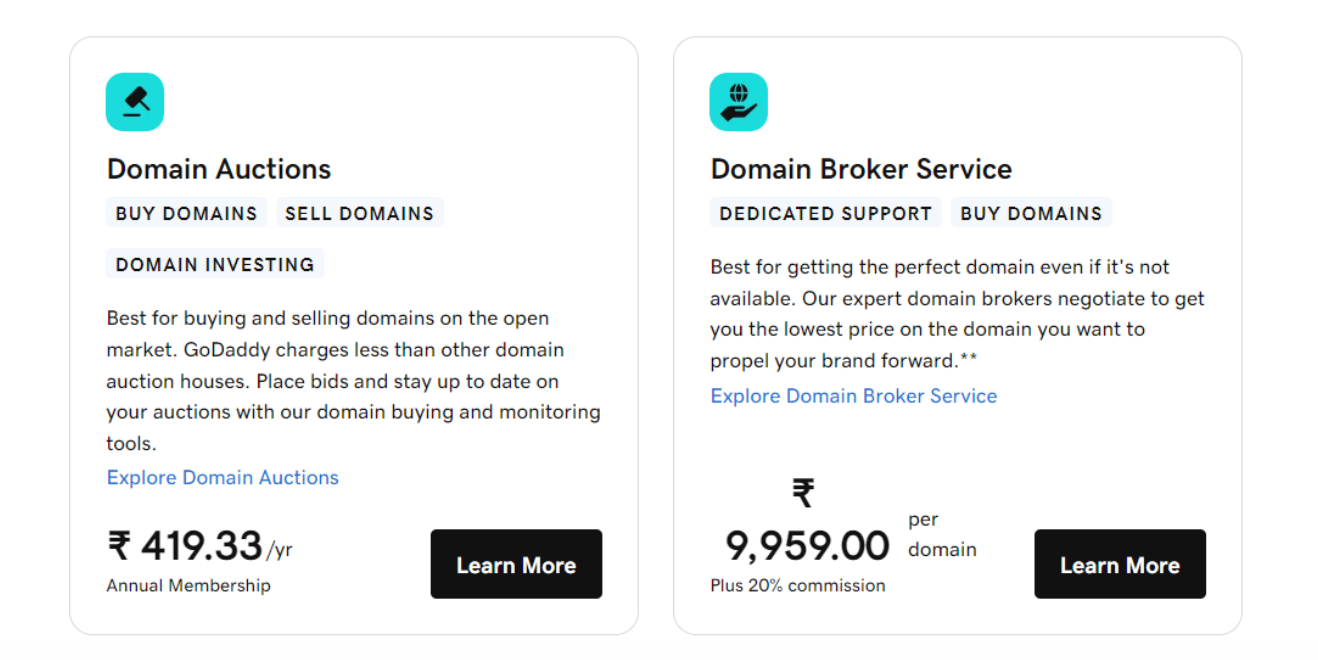The image size is (1318, 660).
Task: Click the Domain Broker Service globe-hand icon
Action: coord(738,102)
